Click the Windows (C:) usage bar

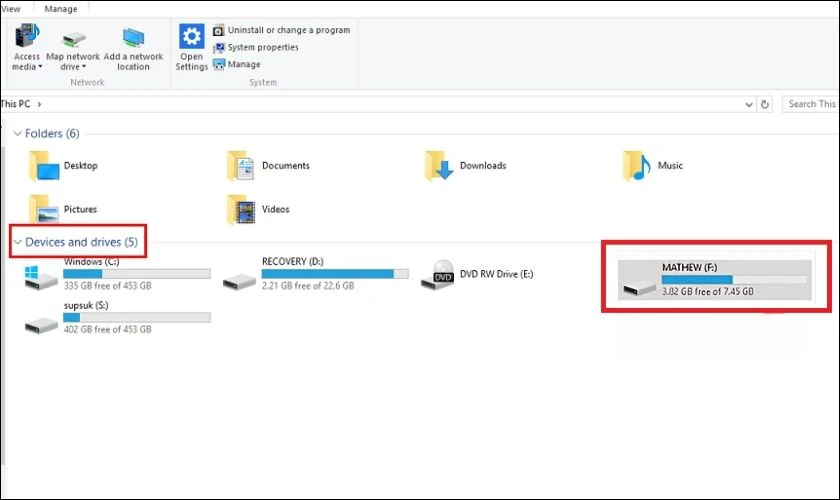[137, 274]
